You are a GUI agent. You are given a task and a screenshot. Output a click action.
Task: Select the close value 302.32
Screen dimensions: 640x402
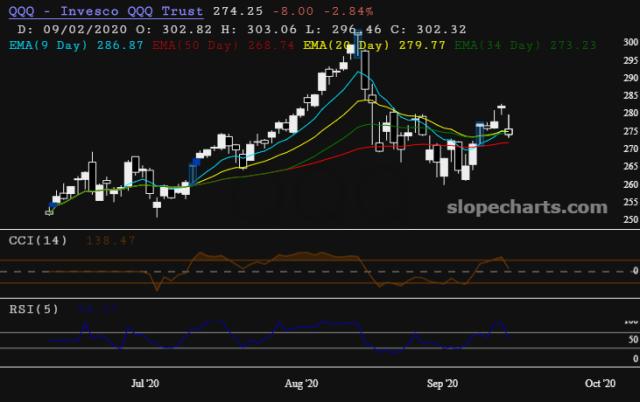pyautogui.click(x=441, y=29)
